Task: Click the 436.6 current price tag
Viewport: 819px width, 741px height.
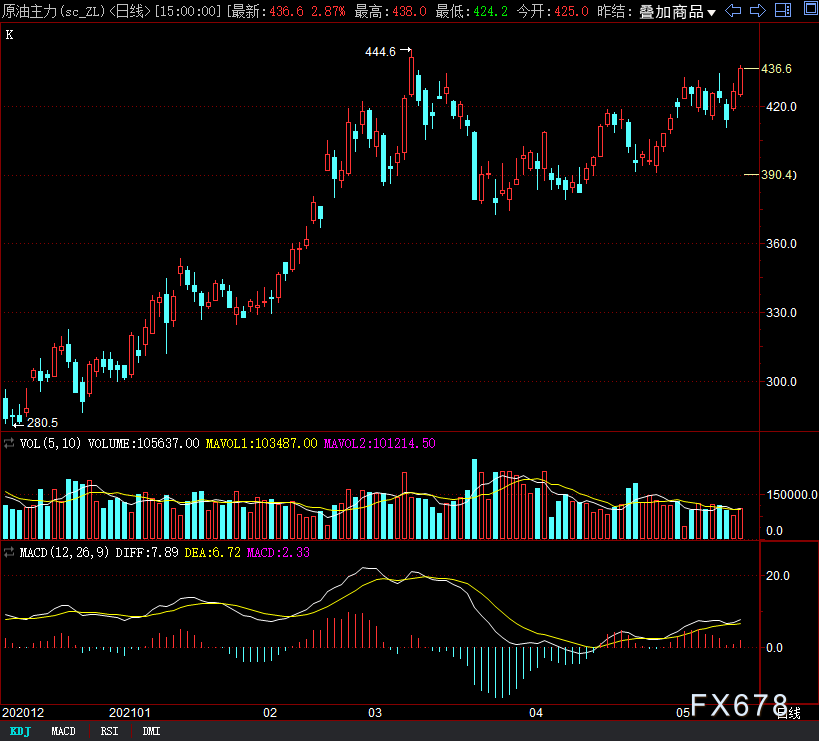Action: click(777, 69)
